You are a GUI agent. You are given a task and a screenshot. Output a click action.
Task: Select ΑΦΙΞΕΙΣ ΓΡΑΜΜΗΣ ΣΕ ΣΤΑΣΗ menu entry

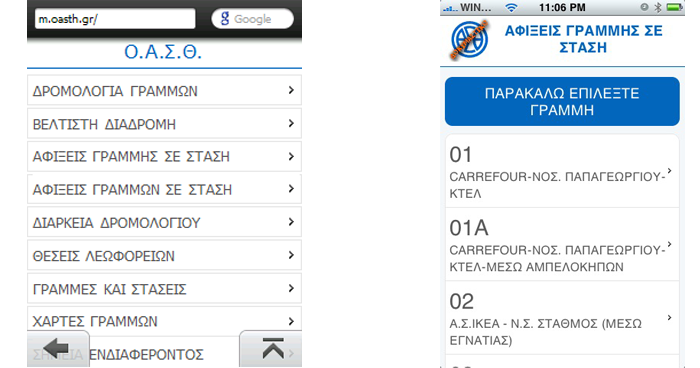point(164,157)
